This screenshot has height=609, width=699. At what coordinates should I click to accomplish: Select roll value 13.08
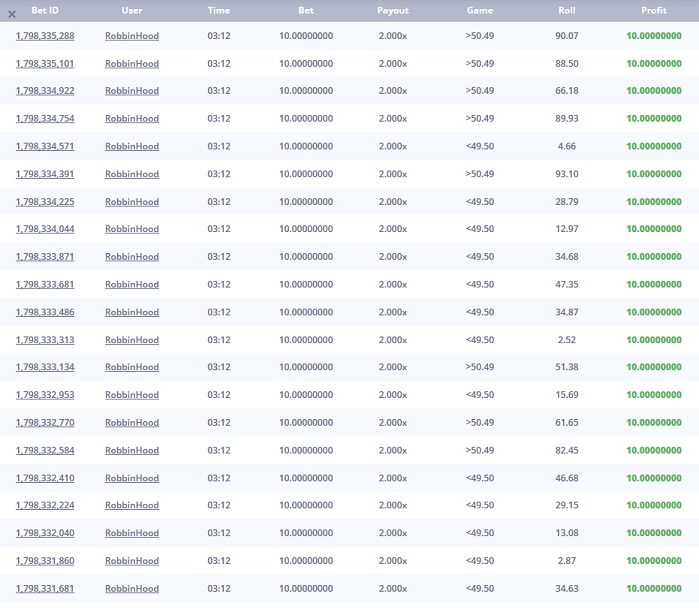[567, 533]
